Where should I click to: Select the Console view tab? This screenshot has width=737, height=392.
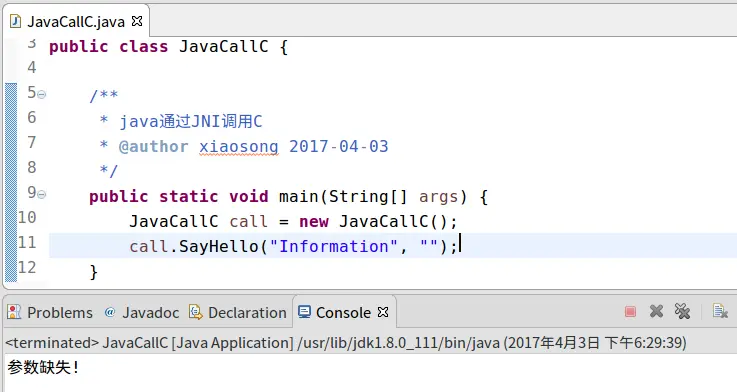point(344,312)
